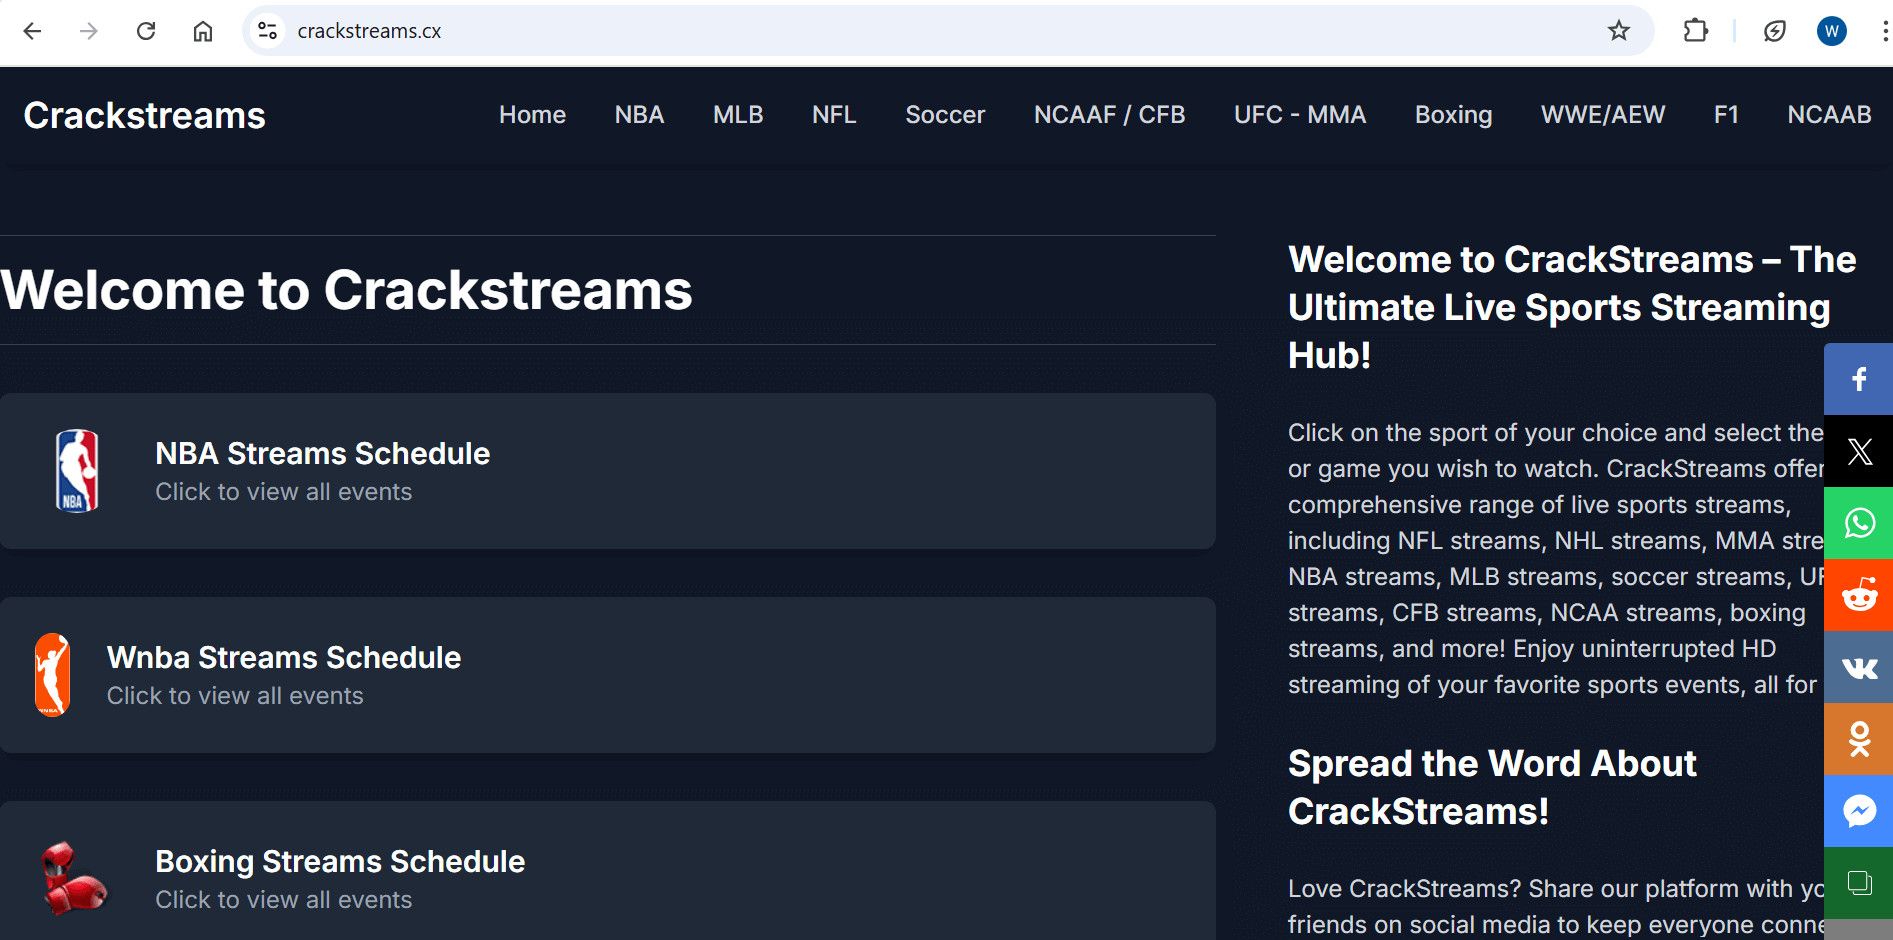Viewport: 1893px width, 940px height.
Task: Click the 'Welcome to Crackstreams' main heading
Action: (x=346, y=291)
